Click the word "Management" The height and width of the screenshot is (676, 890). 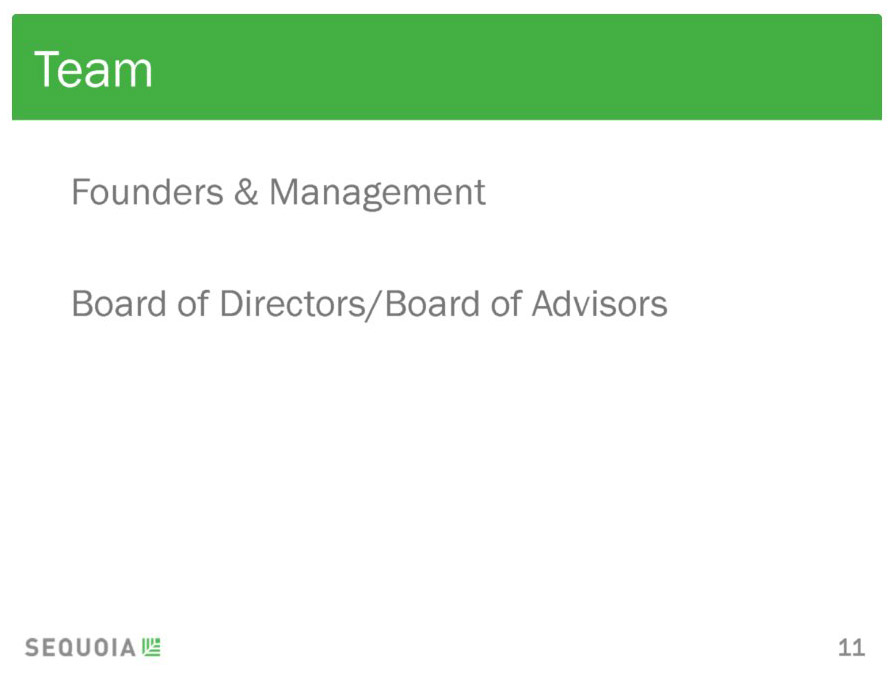(x=377, y=194)
